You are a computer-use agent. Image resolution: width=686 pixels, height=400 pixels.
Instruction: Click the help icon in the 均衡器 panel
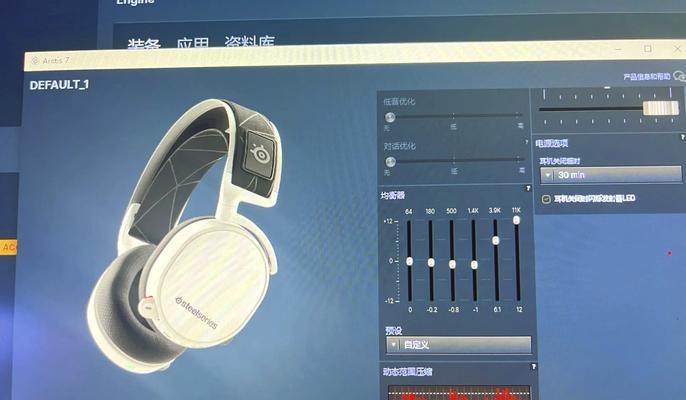pos(528,188)
